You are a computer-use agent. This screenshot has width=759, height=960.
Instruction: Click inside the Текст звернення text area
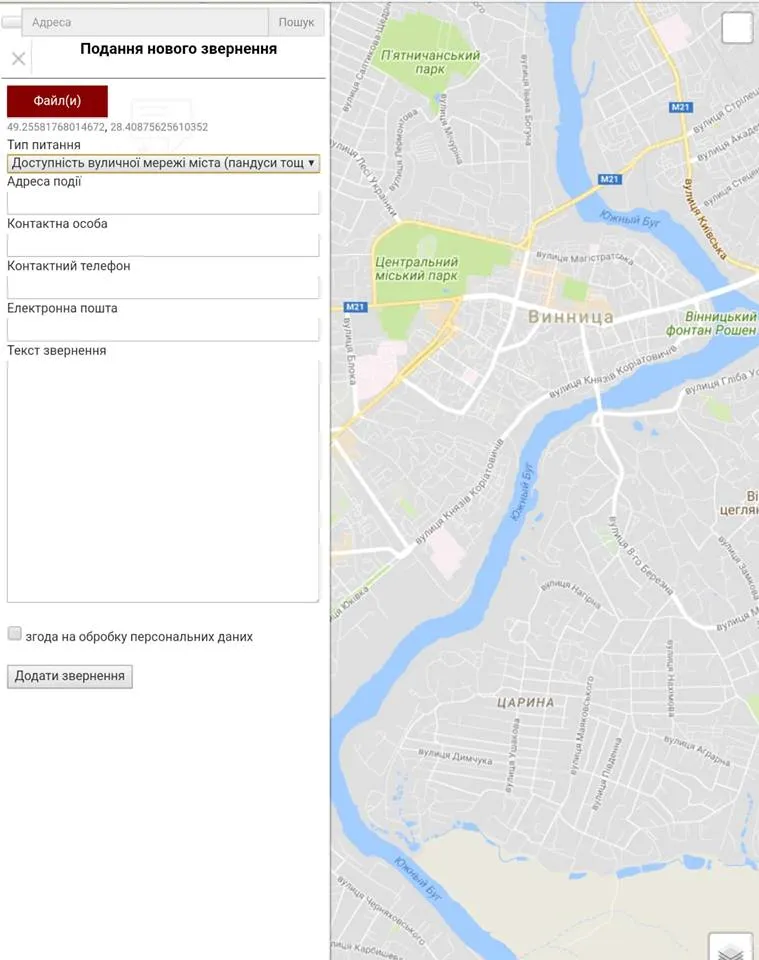(x=163, y=481)
